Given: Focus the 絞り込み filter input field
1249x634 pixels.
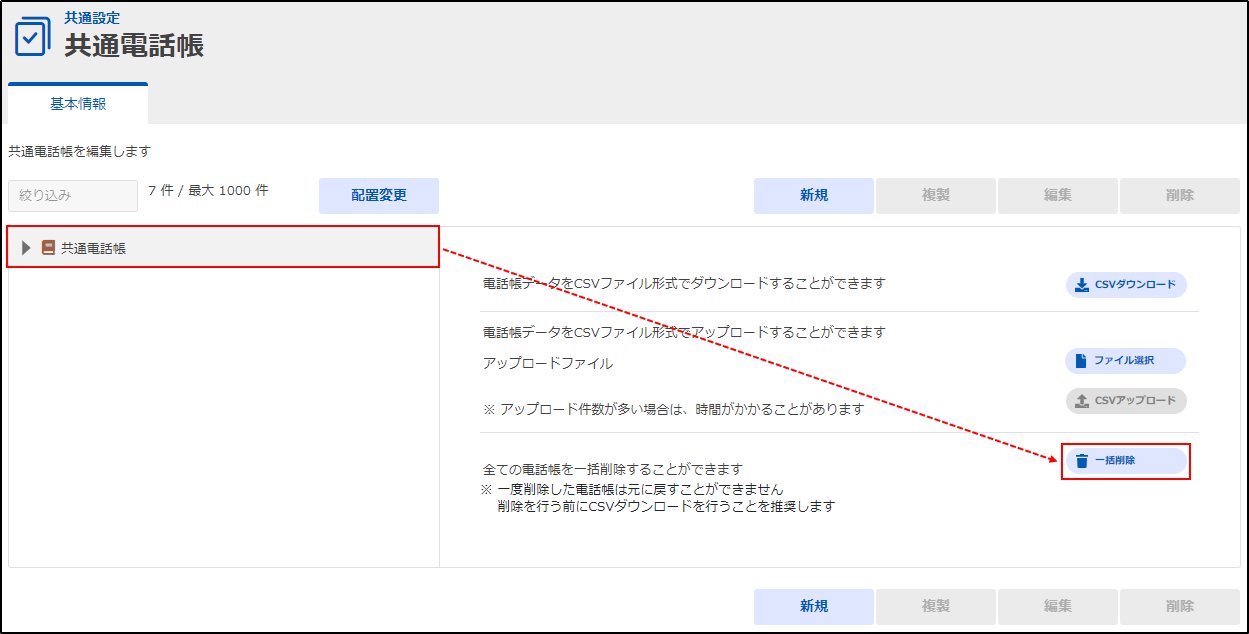Looking at the screenshot, I should [x=73, y=196].
